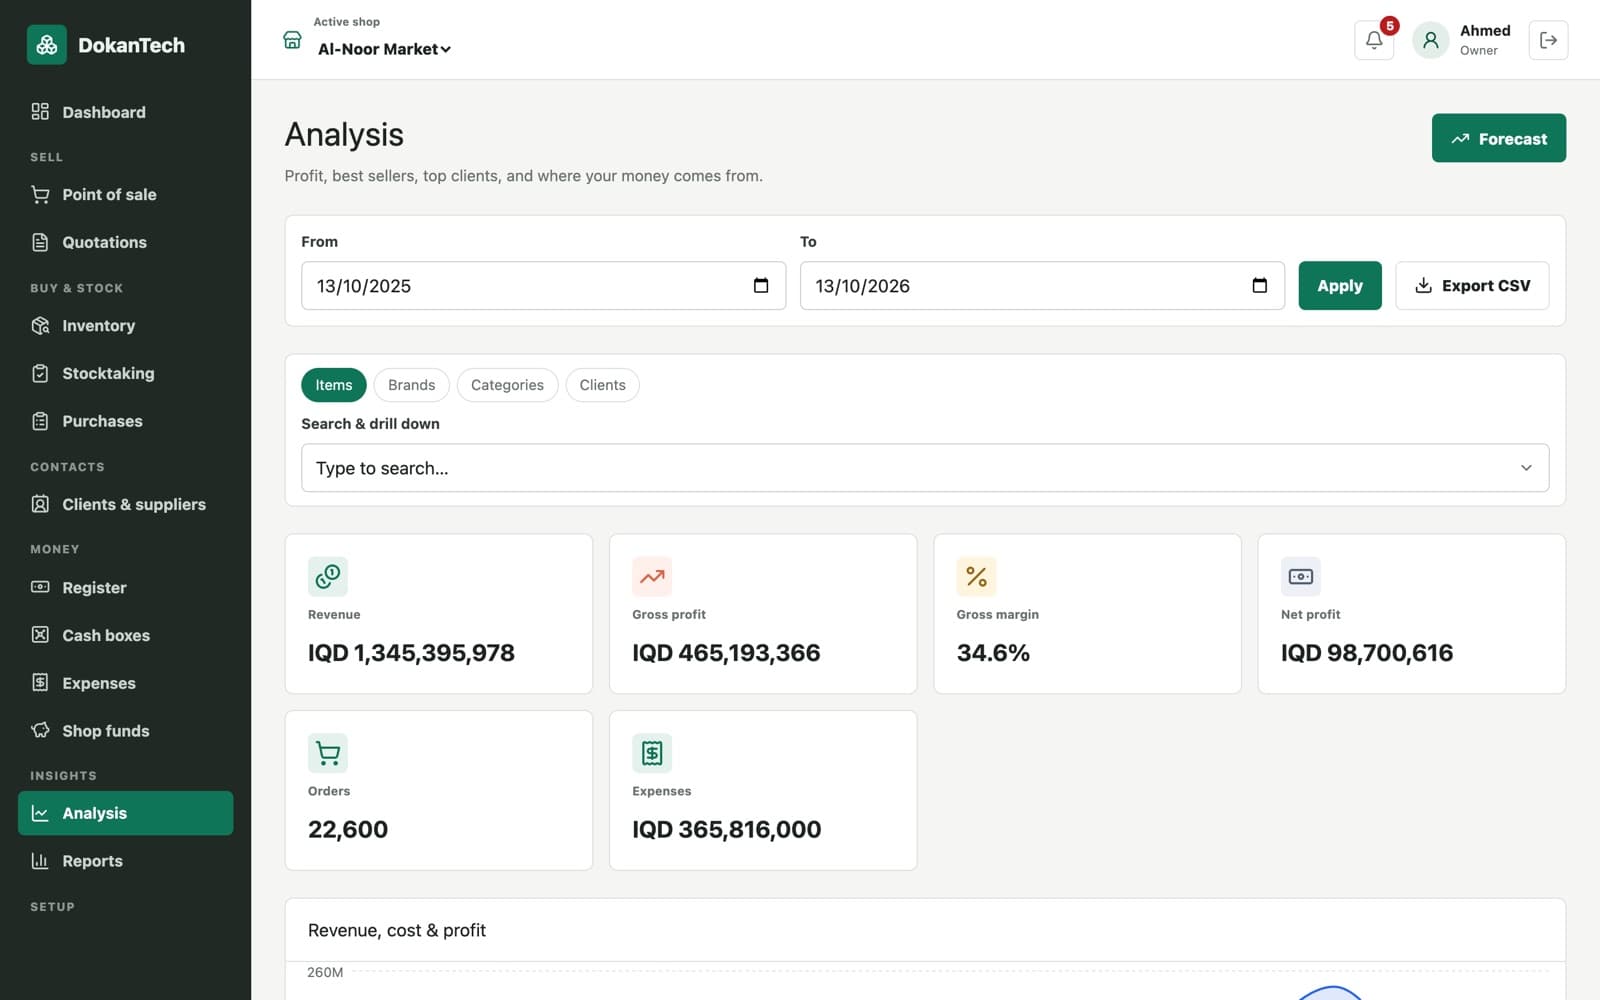Click the Apply button
This screenshot has width=1600, height=1000.
1340,286
